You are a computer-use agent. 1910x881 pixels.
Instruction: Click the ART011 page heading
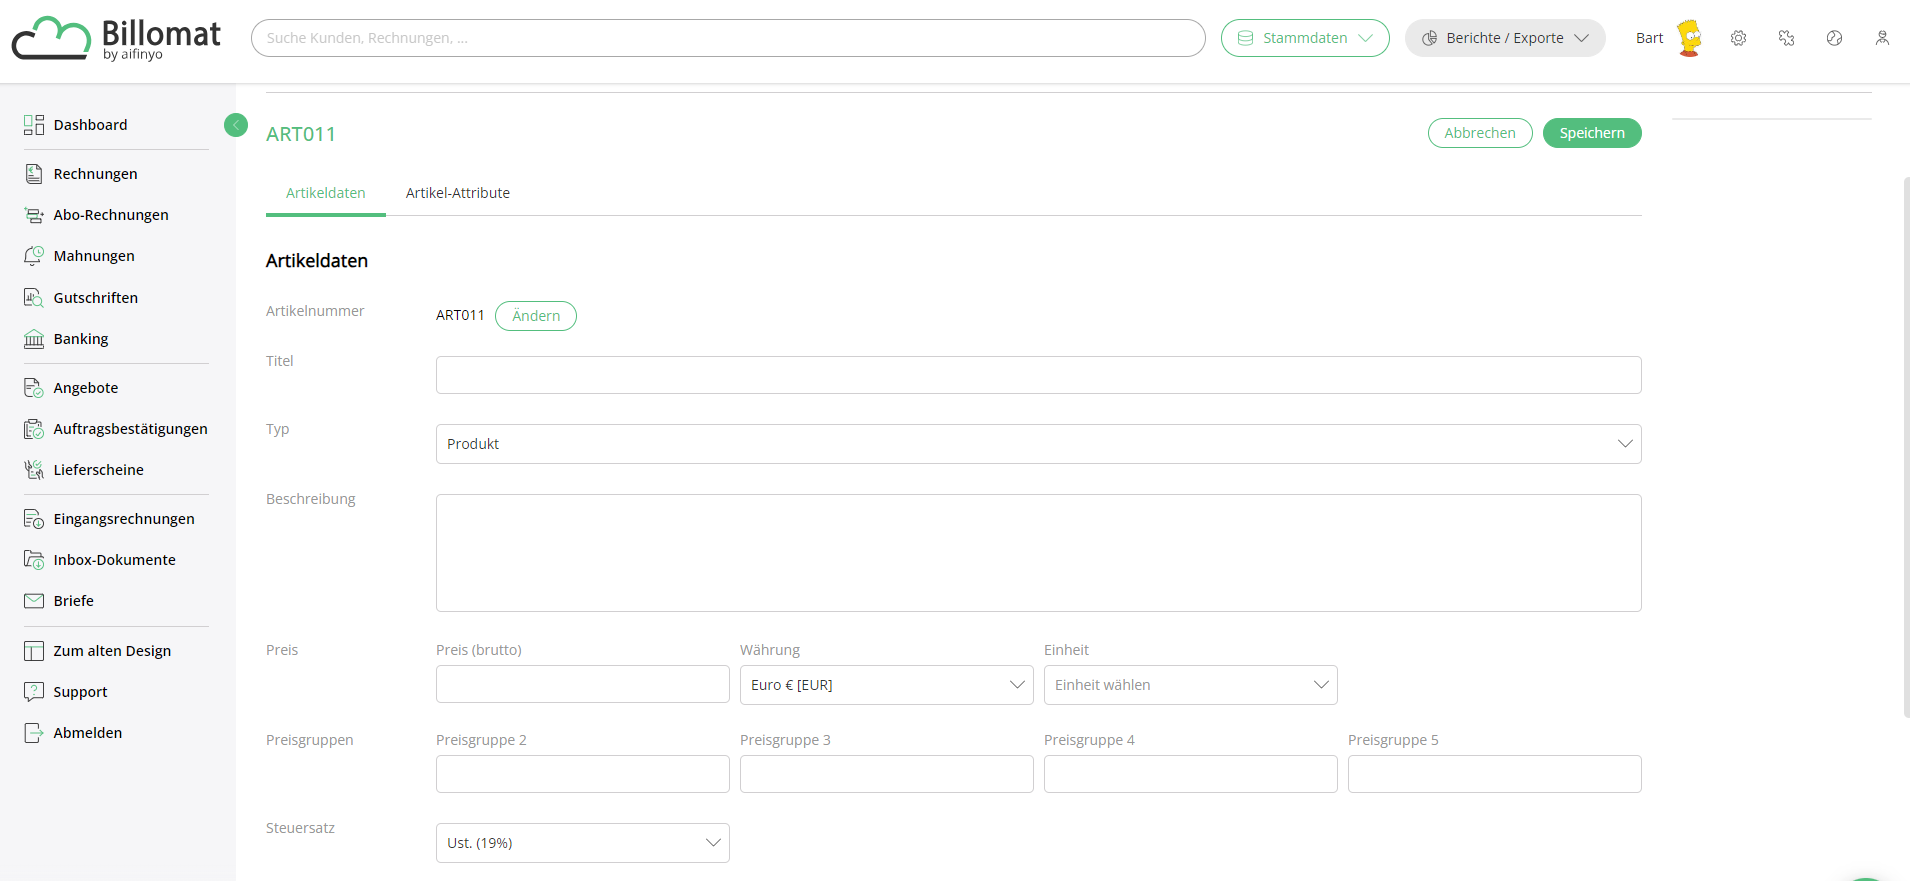click(301, 134)
